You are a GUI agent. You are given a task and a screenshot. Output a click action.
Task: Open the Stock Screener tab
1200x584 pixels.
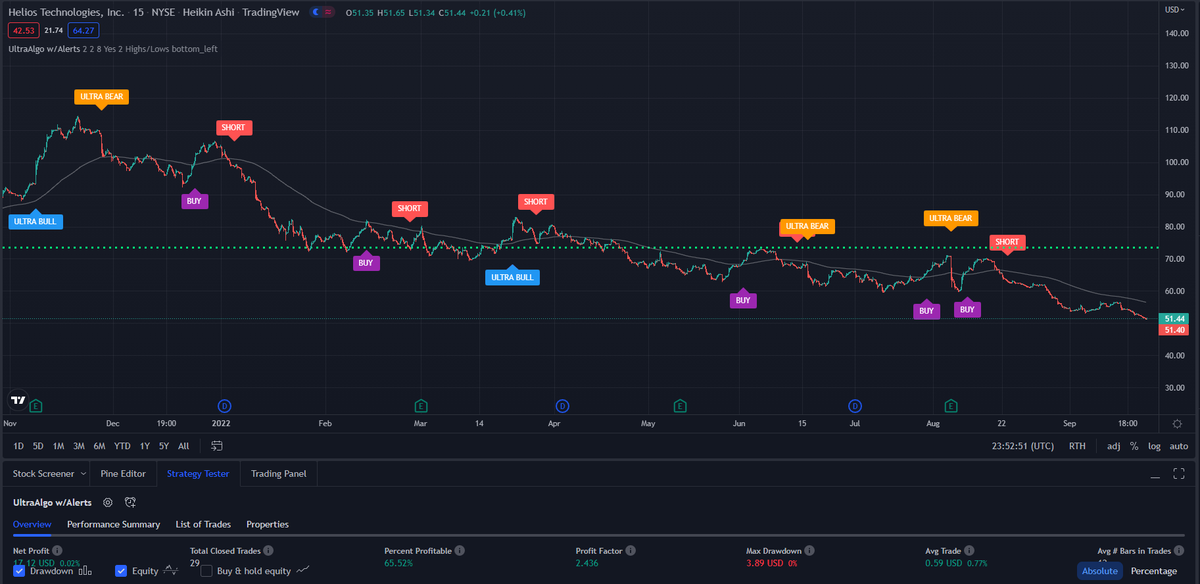[x=43, y=474]
